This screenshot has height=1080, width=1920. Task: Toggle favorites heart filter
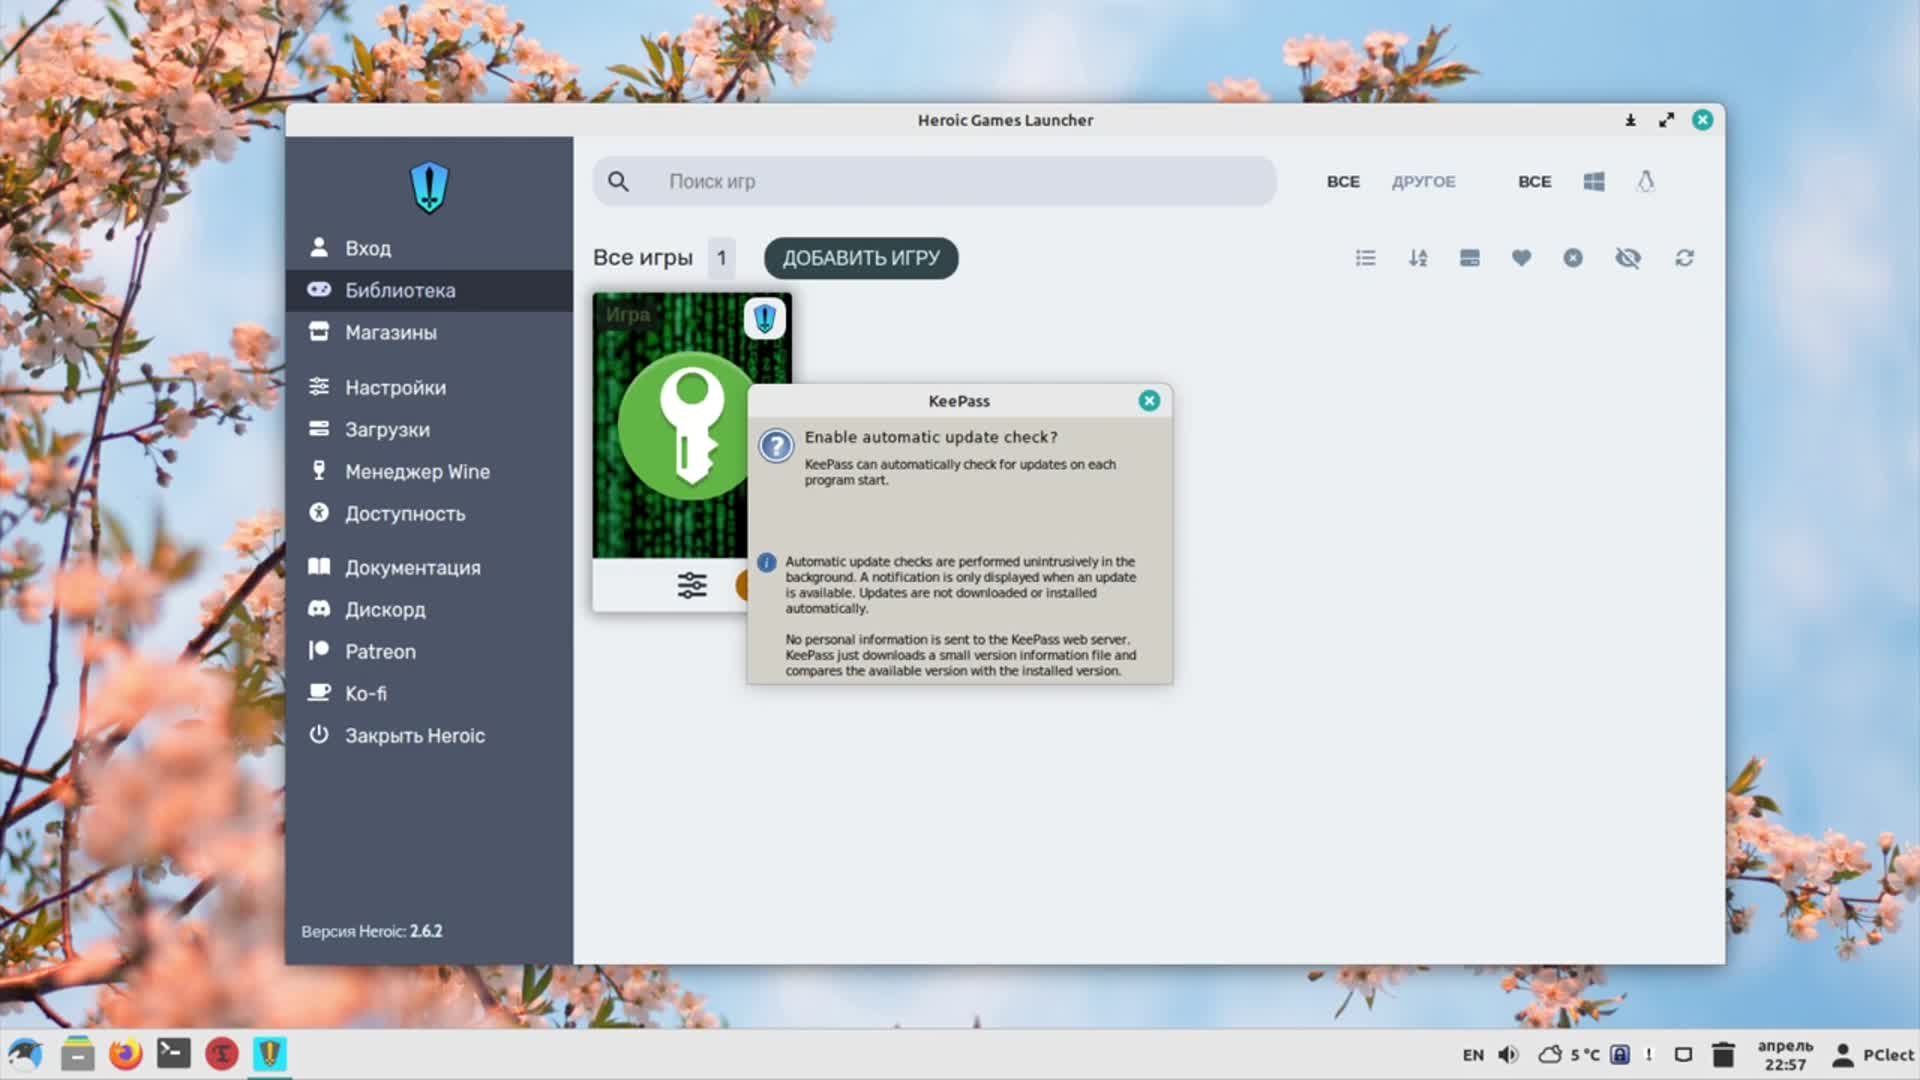click(1521, 258)
